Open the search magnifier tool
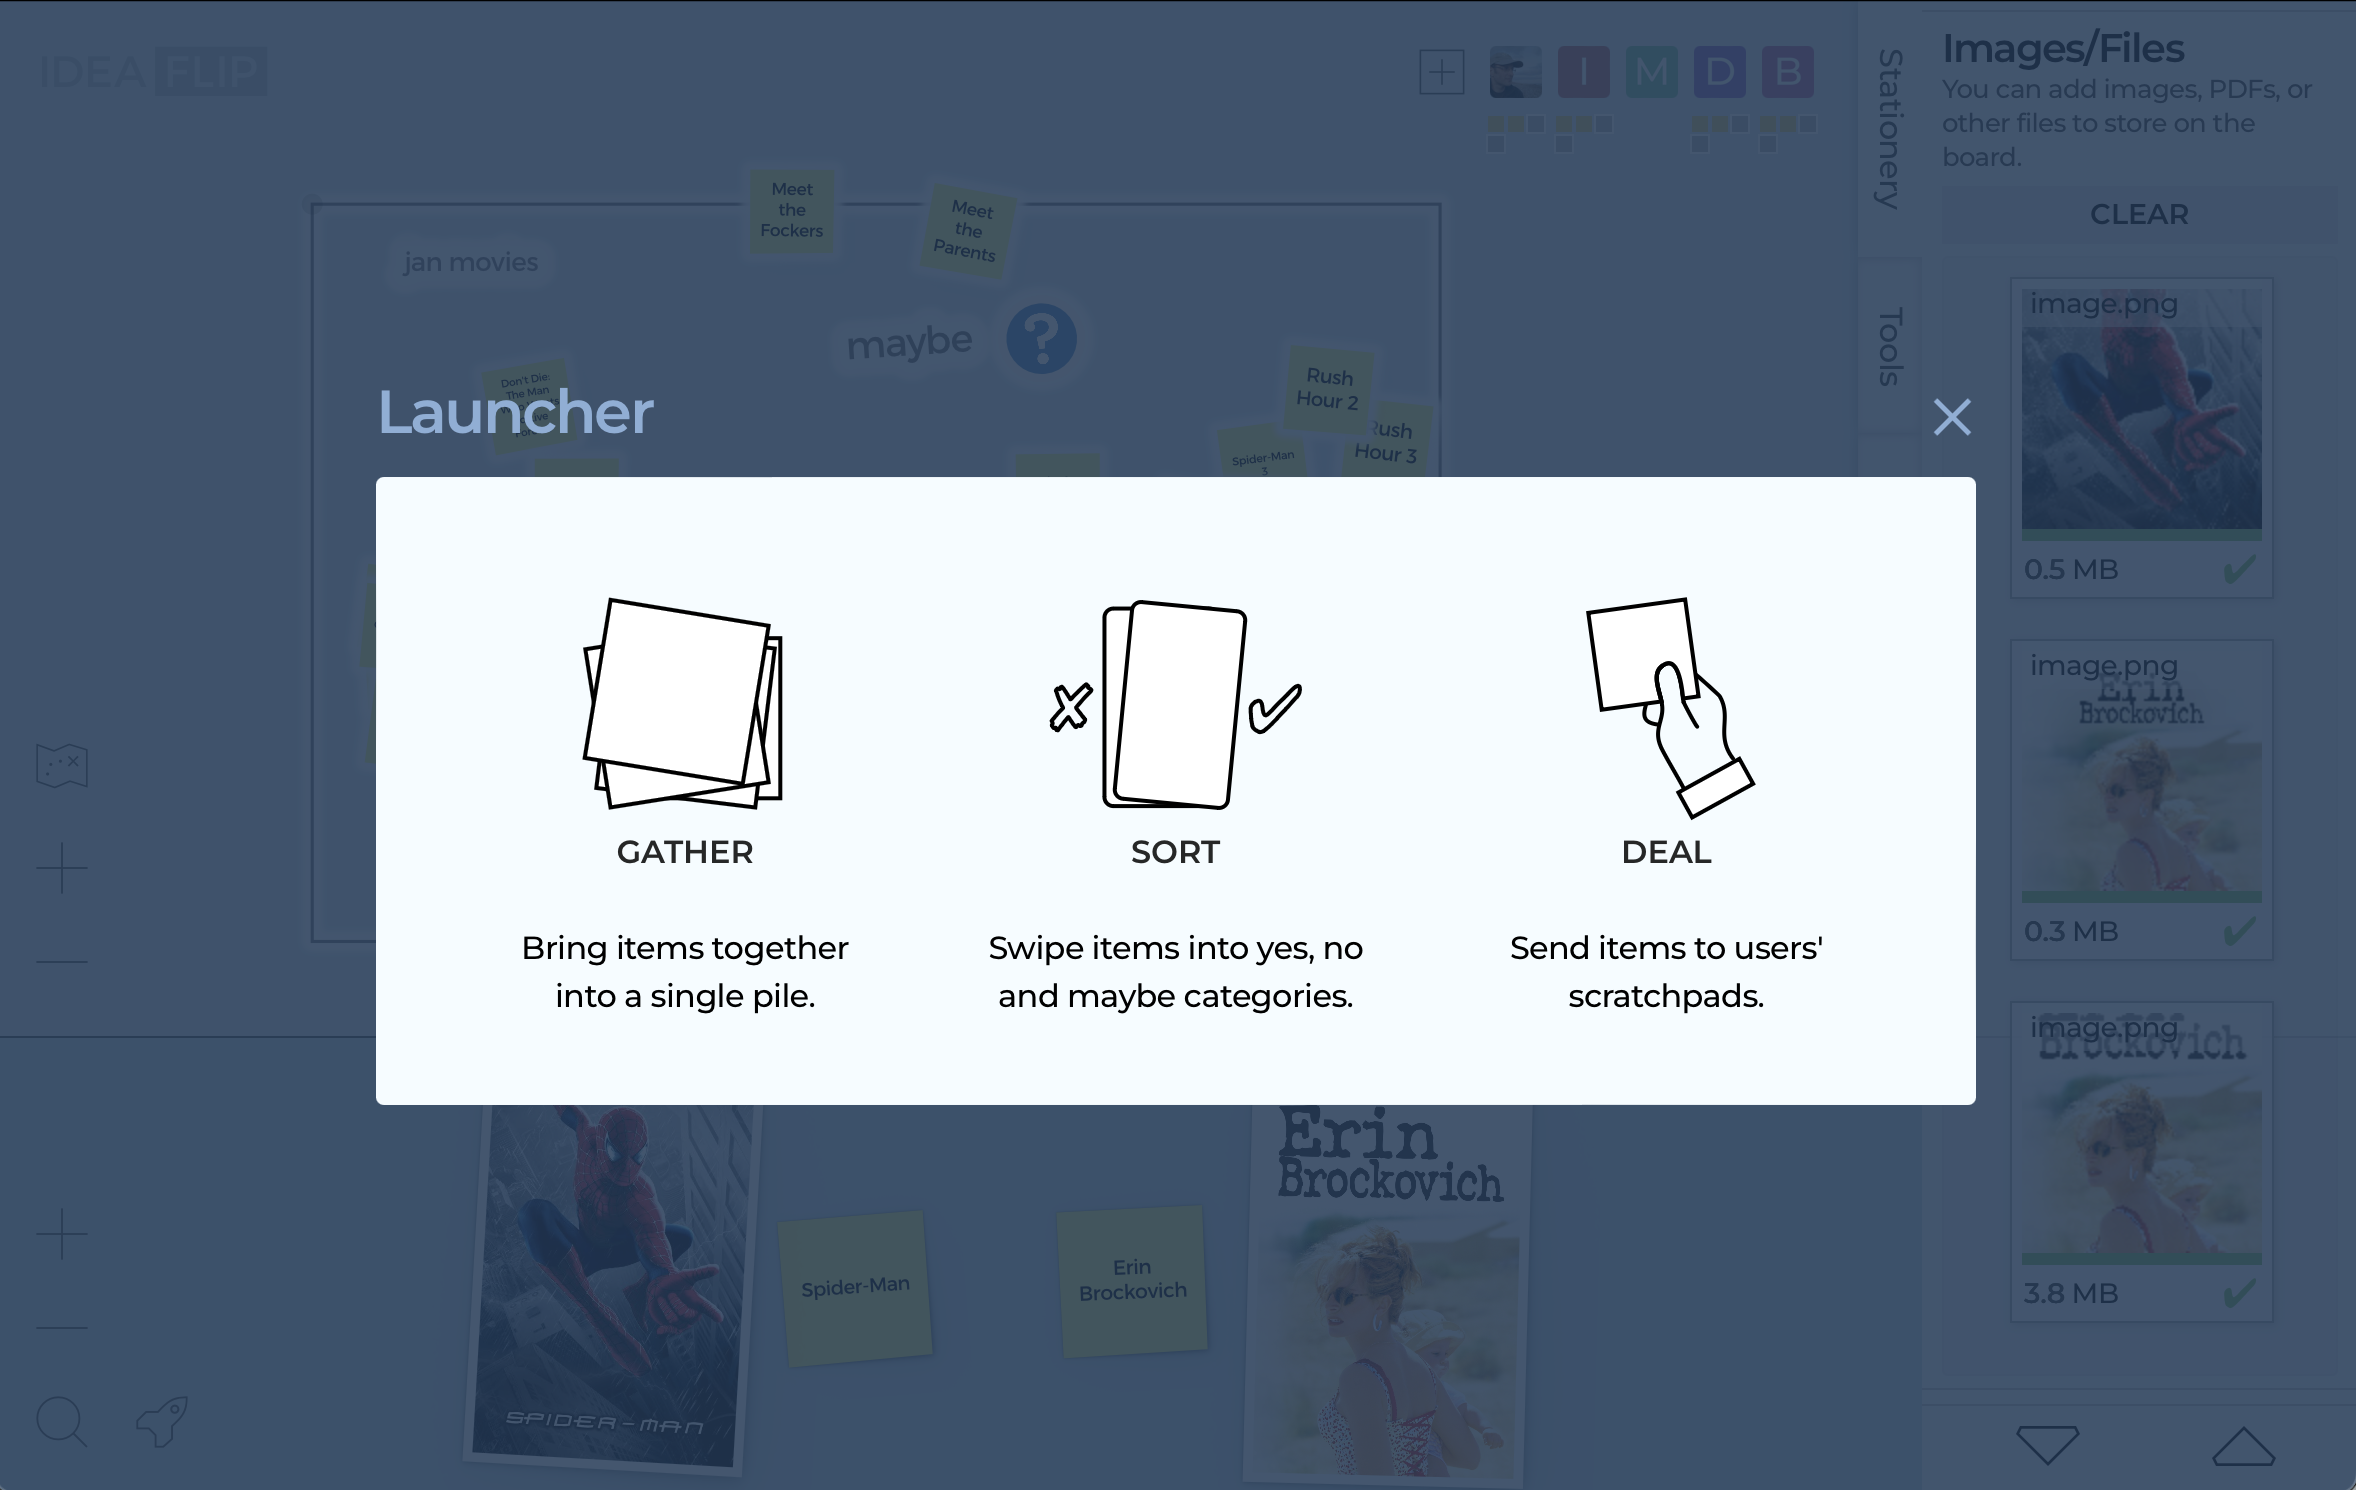Image resolution: width=2356 pixels, height=1490 pixels. click(62, 1421)
